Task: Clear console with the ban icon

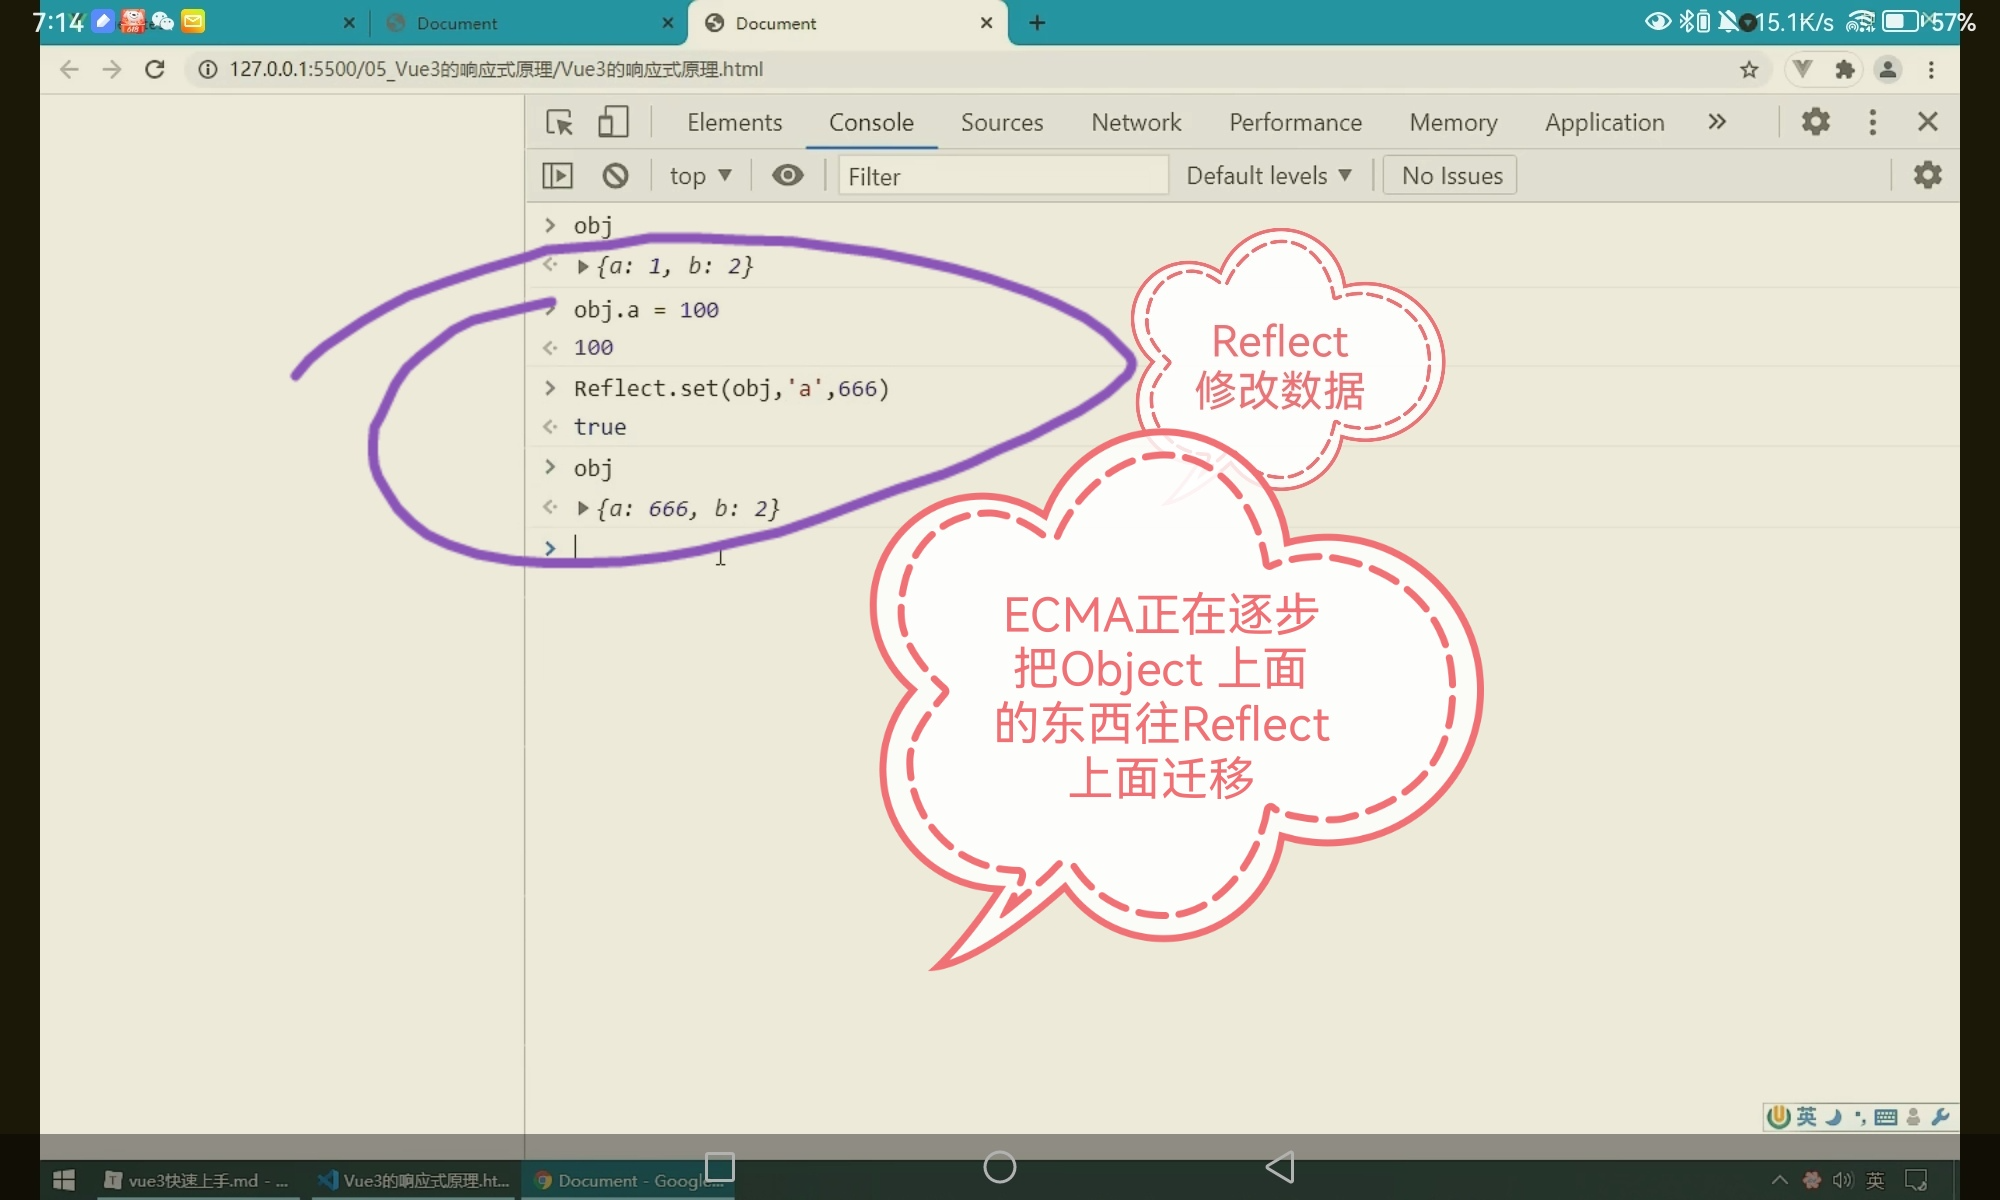Action: 615,176
